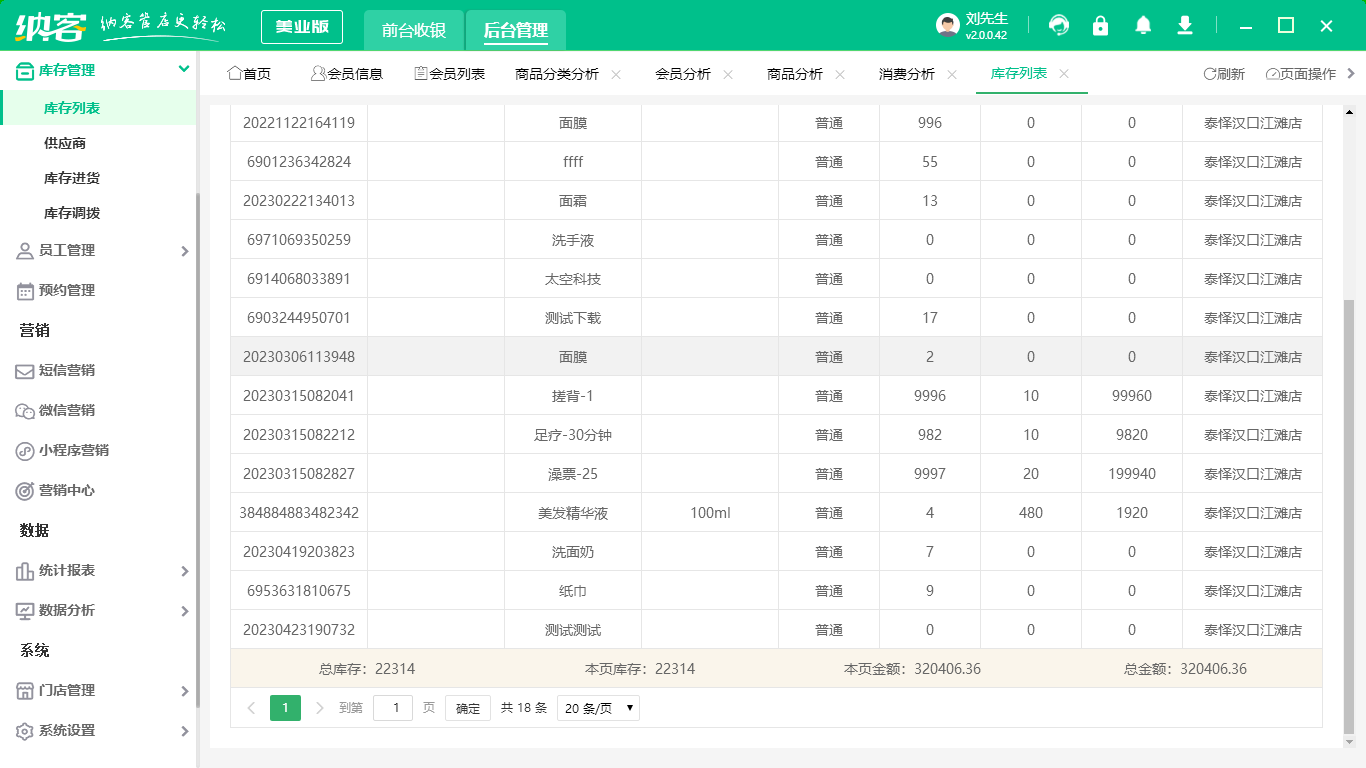Click the tab bar right scroll arrow
This screenshot has height=768, width=1366.
[1352, 73]
